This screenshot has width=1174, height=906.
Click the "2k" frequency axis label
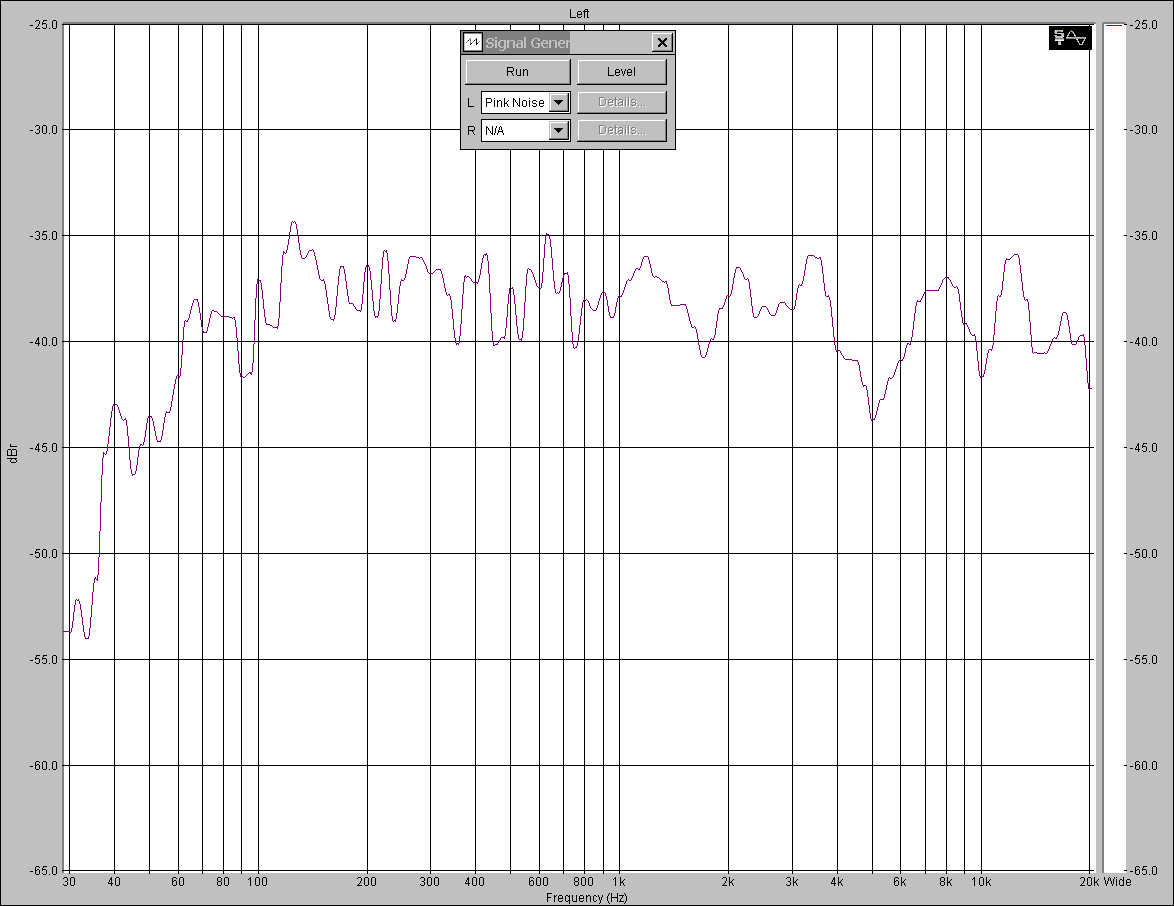click(x=728, y=882)
